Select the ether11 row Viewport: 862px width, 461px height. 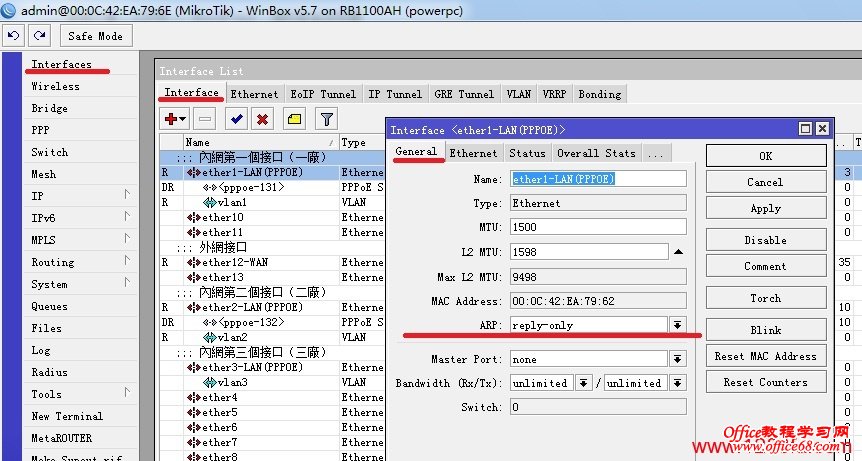[273, 232]
